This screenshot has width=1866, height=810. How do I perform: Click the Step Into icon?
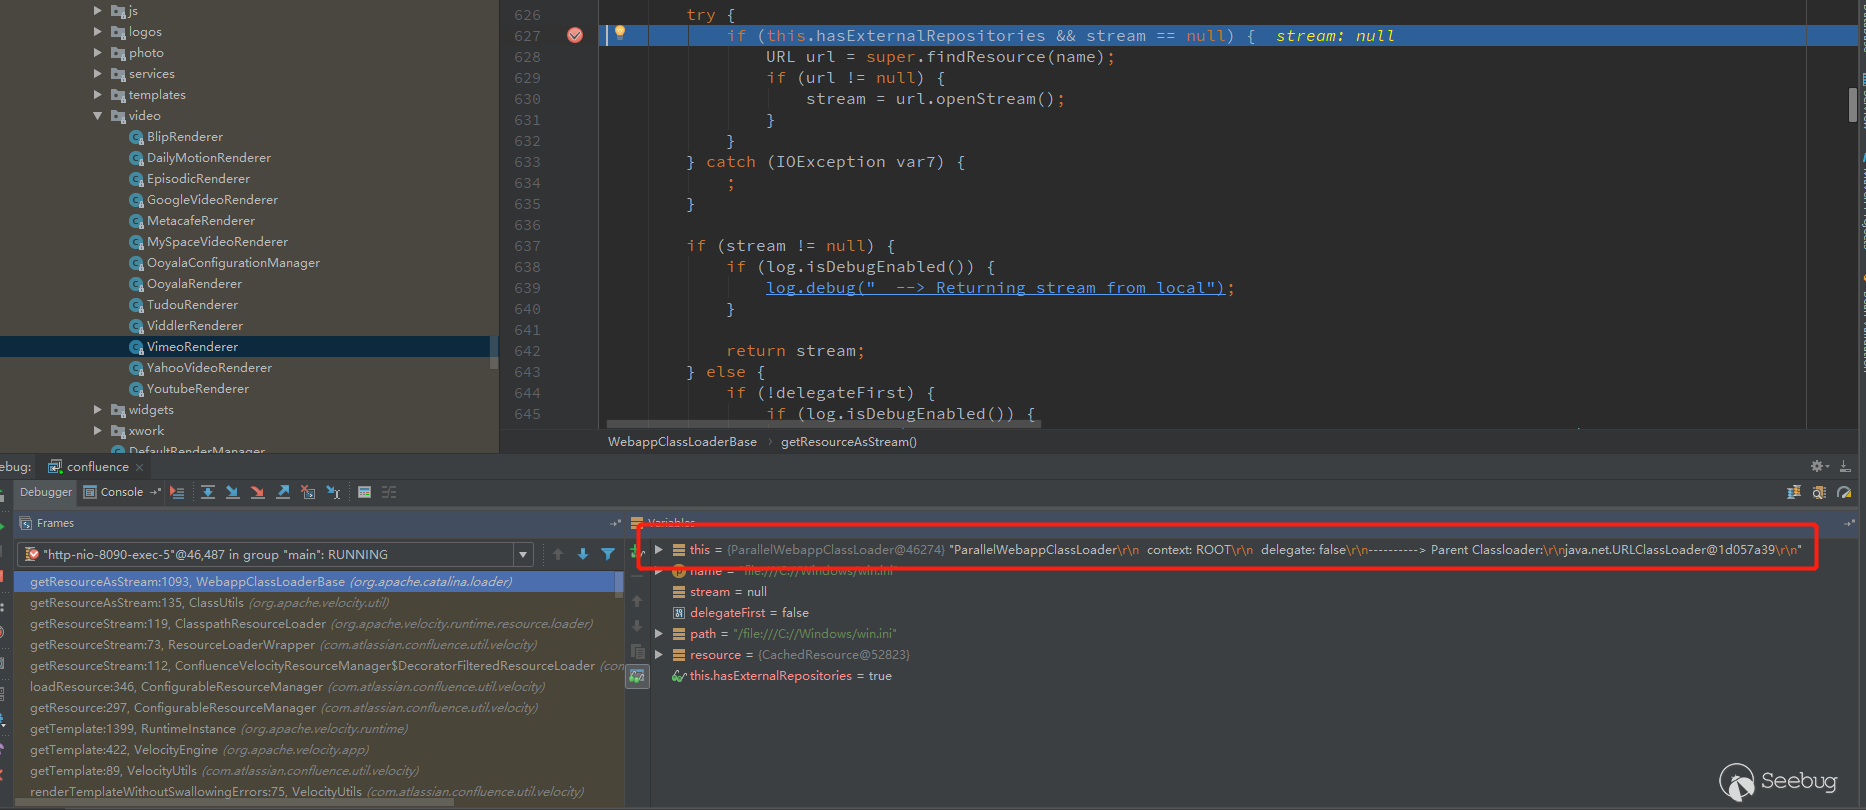tap(232, 492)
